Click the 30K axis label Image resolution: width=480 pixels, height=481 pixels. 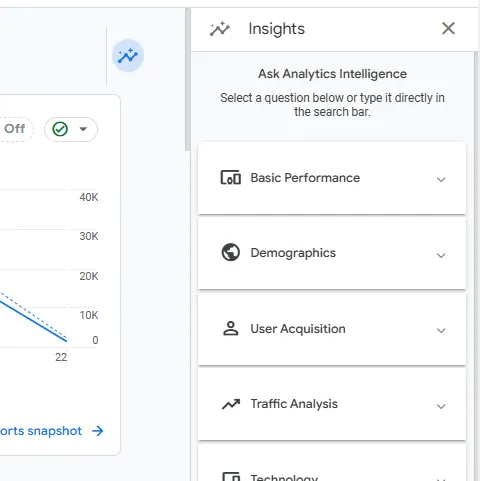(x=89, y=236)
